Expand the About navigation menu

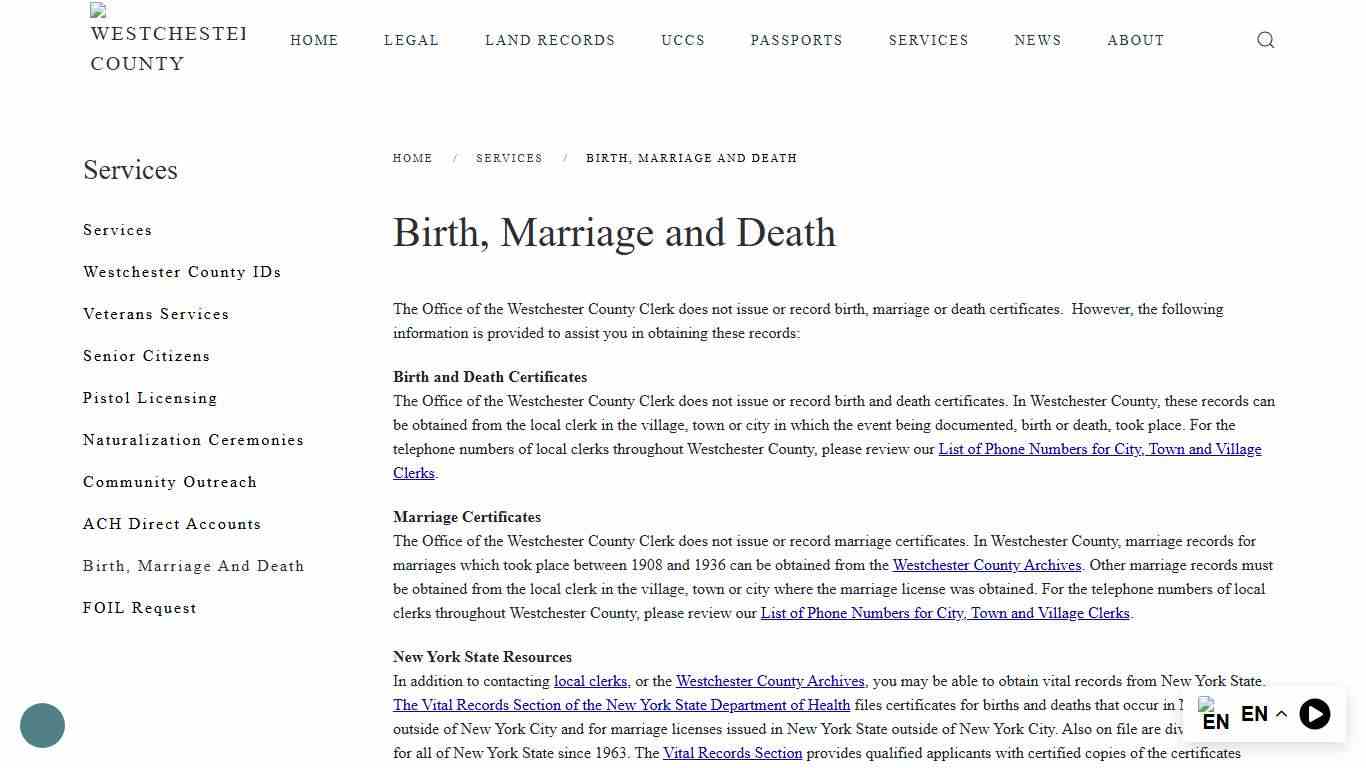pos(1135,40)
